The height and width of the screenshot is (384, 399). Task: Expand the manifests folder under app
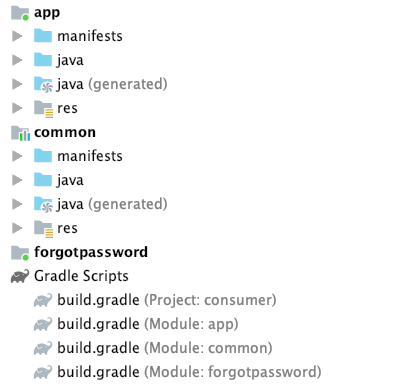pyautogui.click(x=17, y=36)
